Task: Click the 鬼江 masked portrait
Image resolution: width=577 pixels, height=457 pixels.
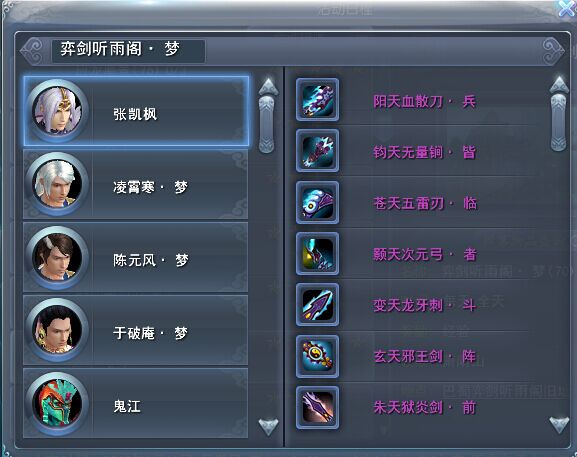Action: click(57, 403)
